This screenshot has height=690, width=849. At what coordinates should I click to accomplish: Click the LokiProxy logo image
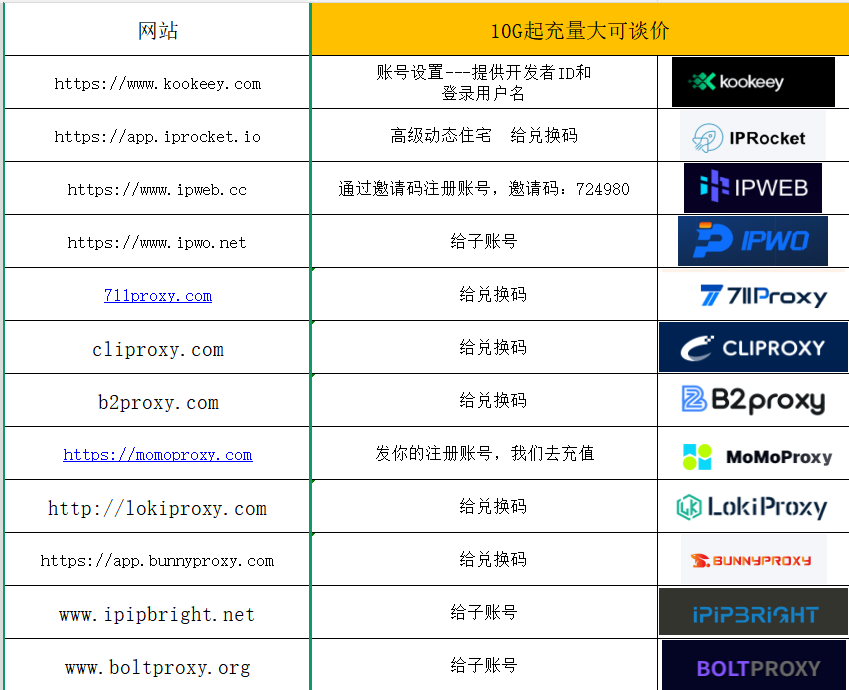tap(751, 507)
